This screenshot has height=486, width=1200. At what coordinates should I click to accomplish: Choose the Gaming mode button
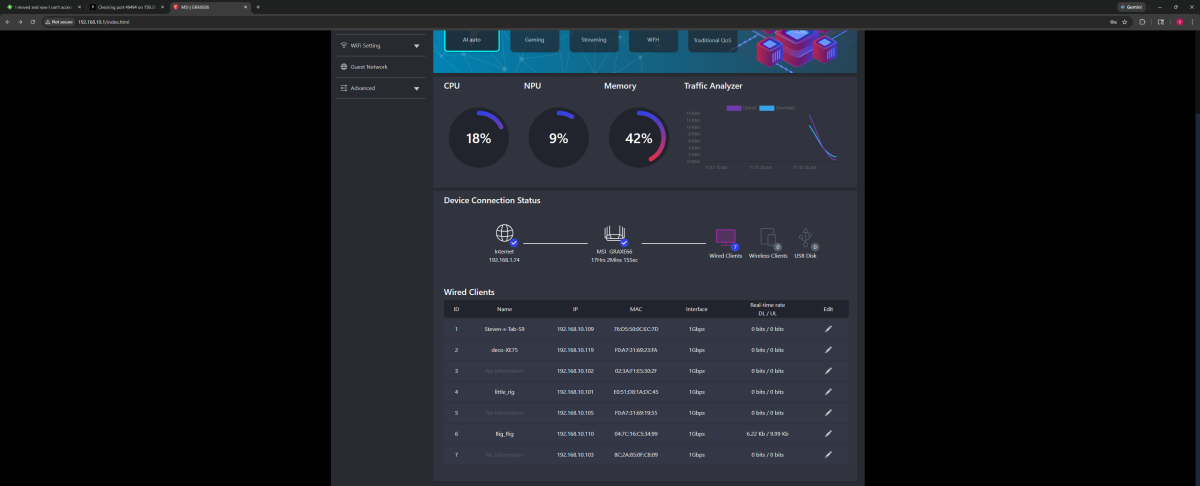click(535, 40)
